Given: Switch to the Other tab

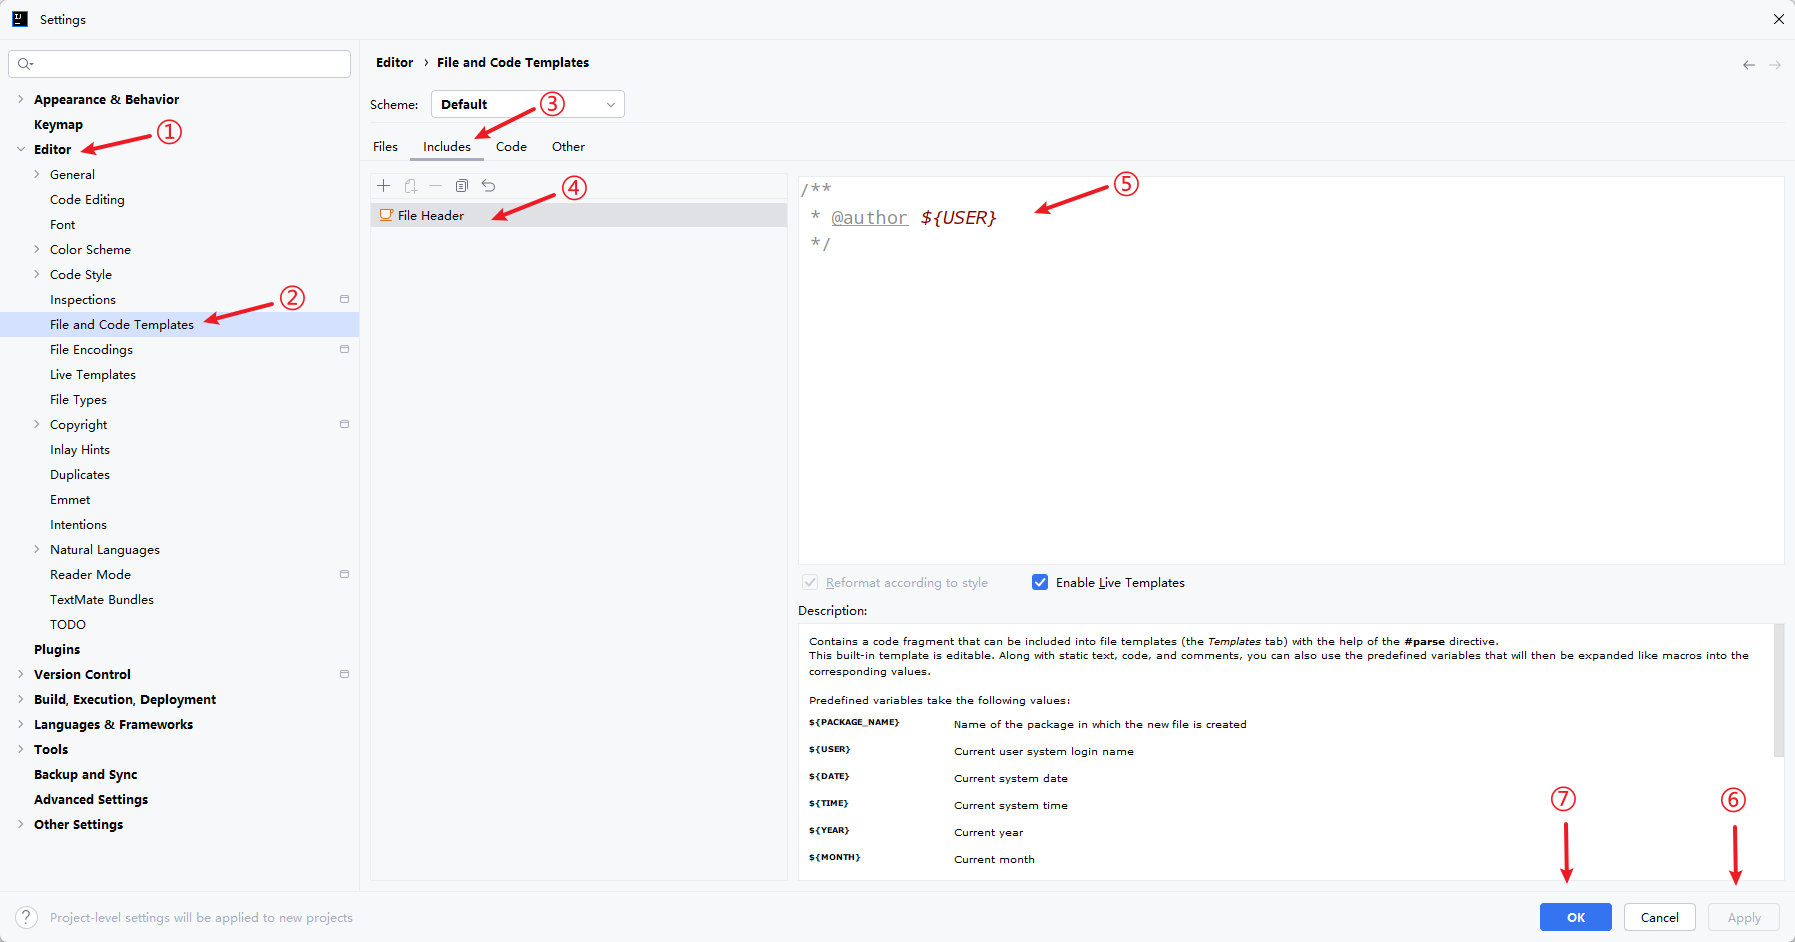Looking at the screenshot, I should [568, 146].
